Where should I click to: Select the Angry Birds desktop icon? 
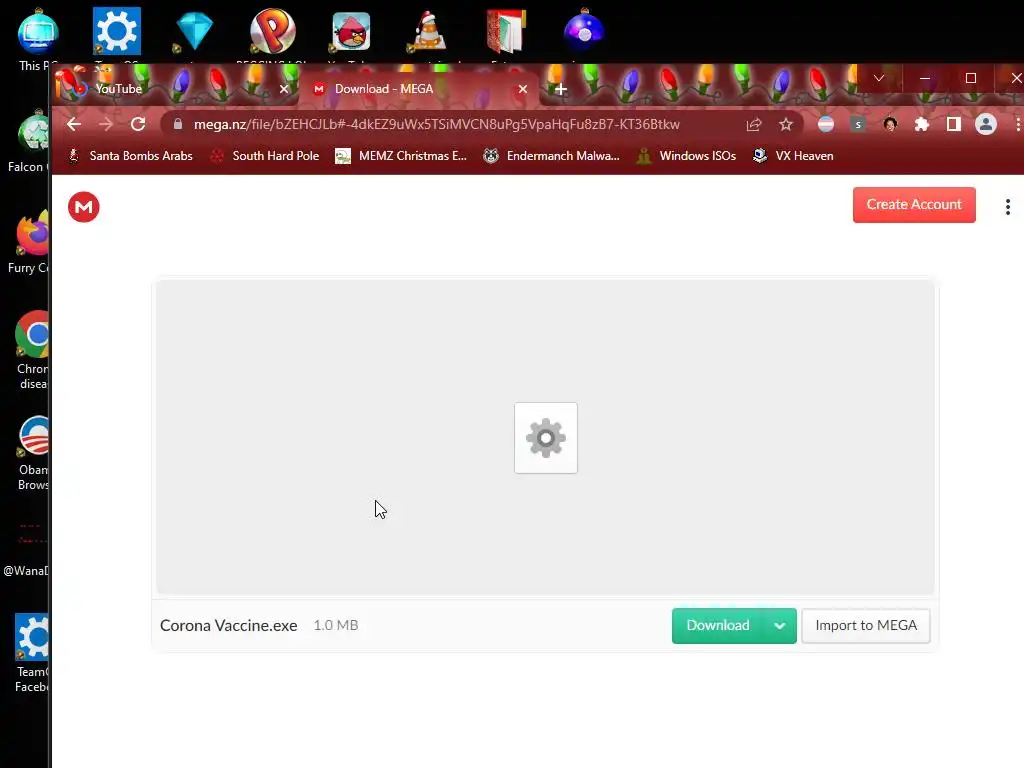point(351,31)
